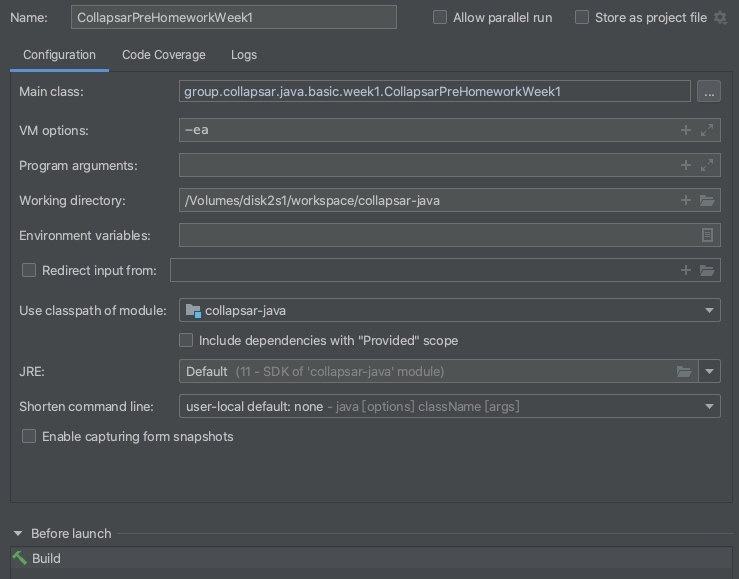Switch to the Logs tab

[x=243, y=55]
